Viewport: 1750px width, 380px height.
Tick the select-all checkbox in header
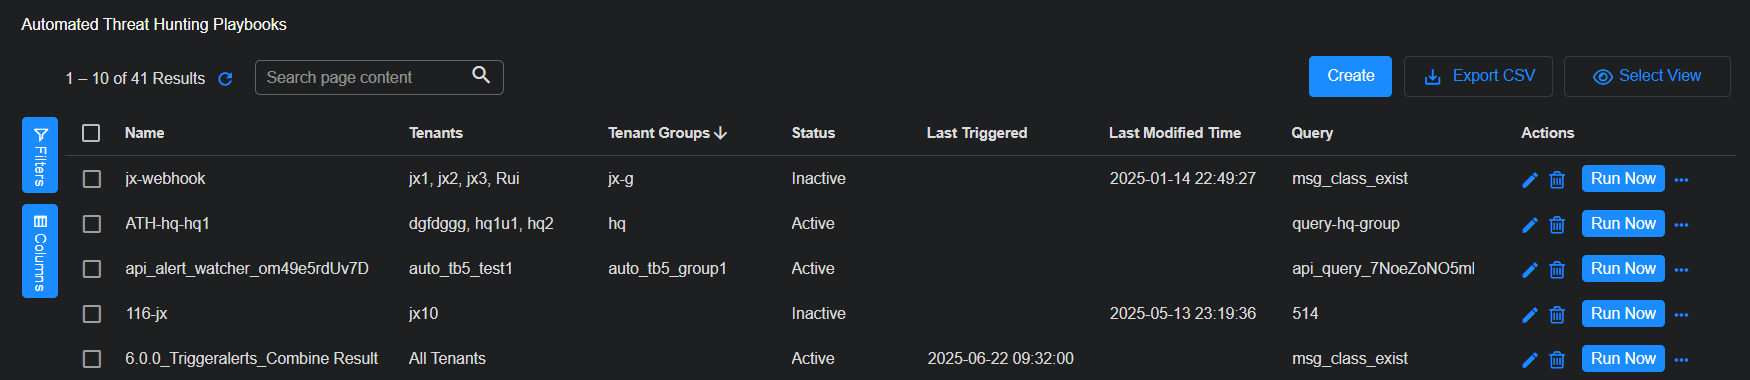coord(91,133)
